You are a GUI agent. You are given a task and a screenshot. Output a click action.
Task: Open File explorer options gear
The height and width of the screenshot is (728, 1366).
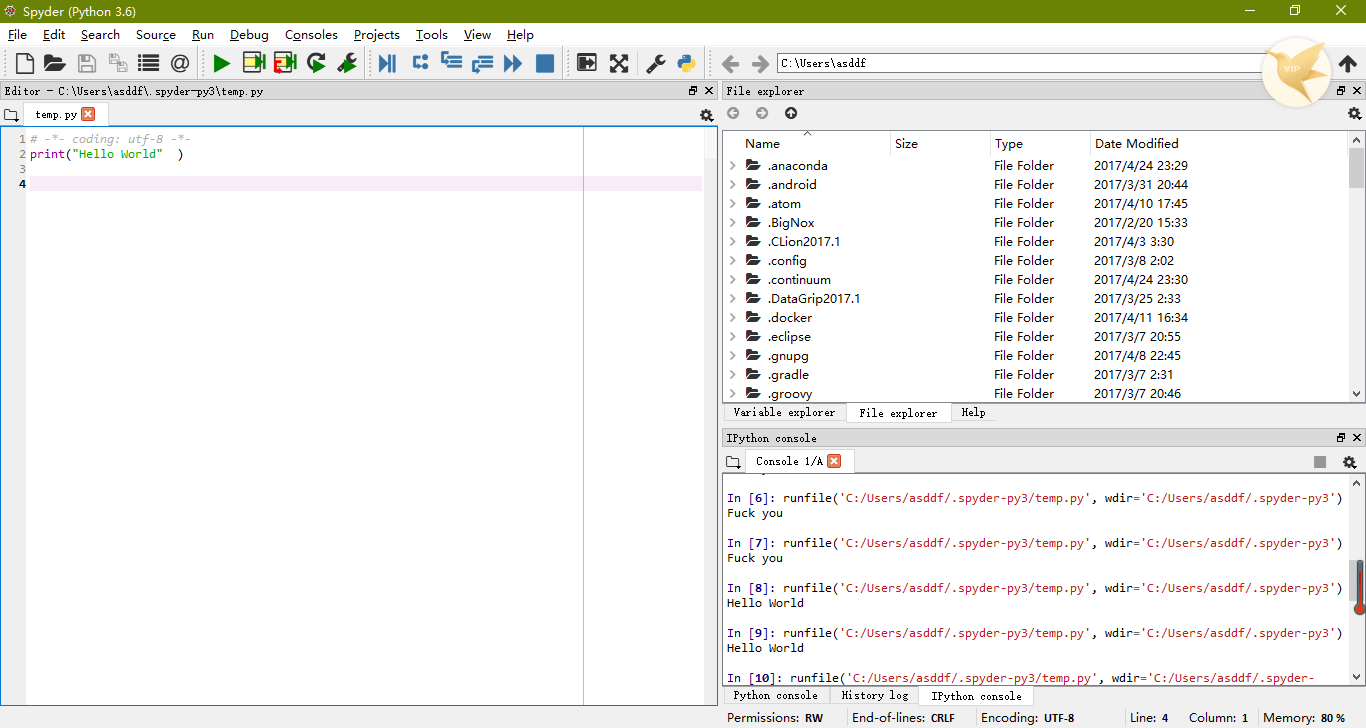1354,114
